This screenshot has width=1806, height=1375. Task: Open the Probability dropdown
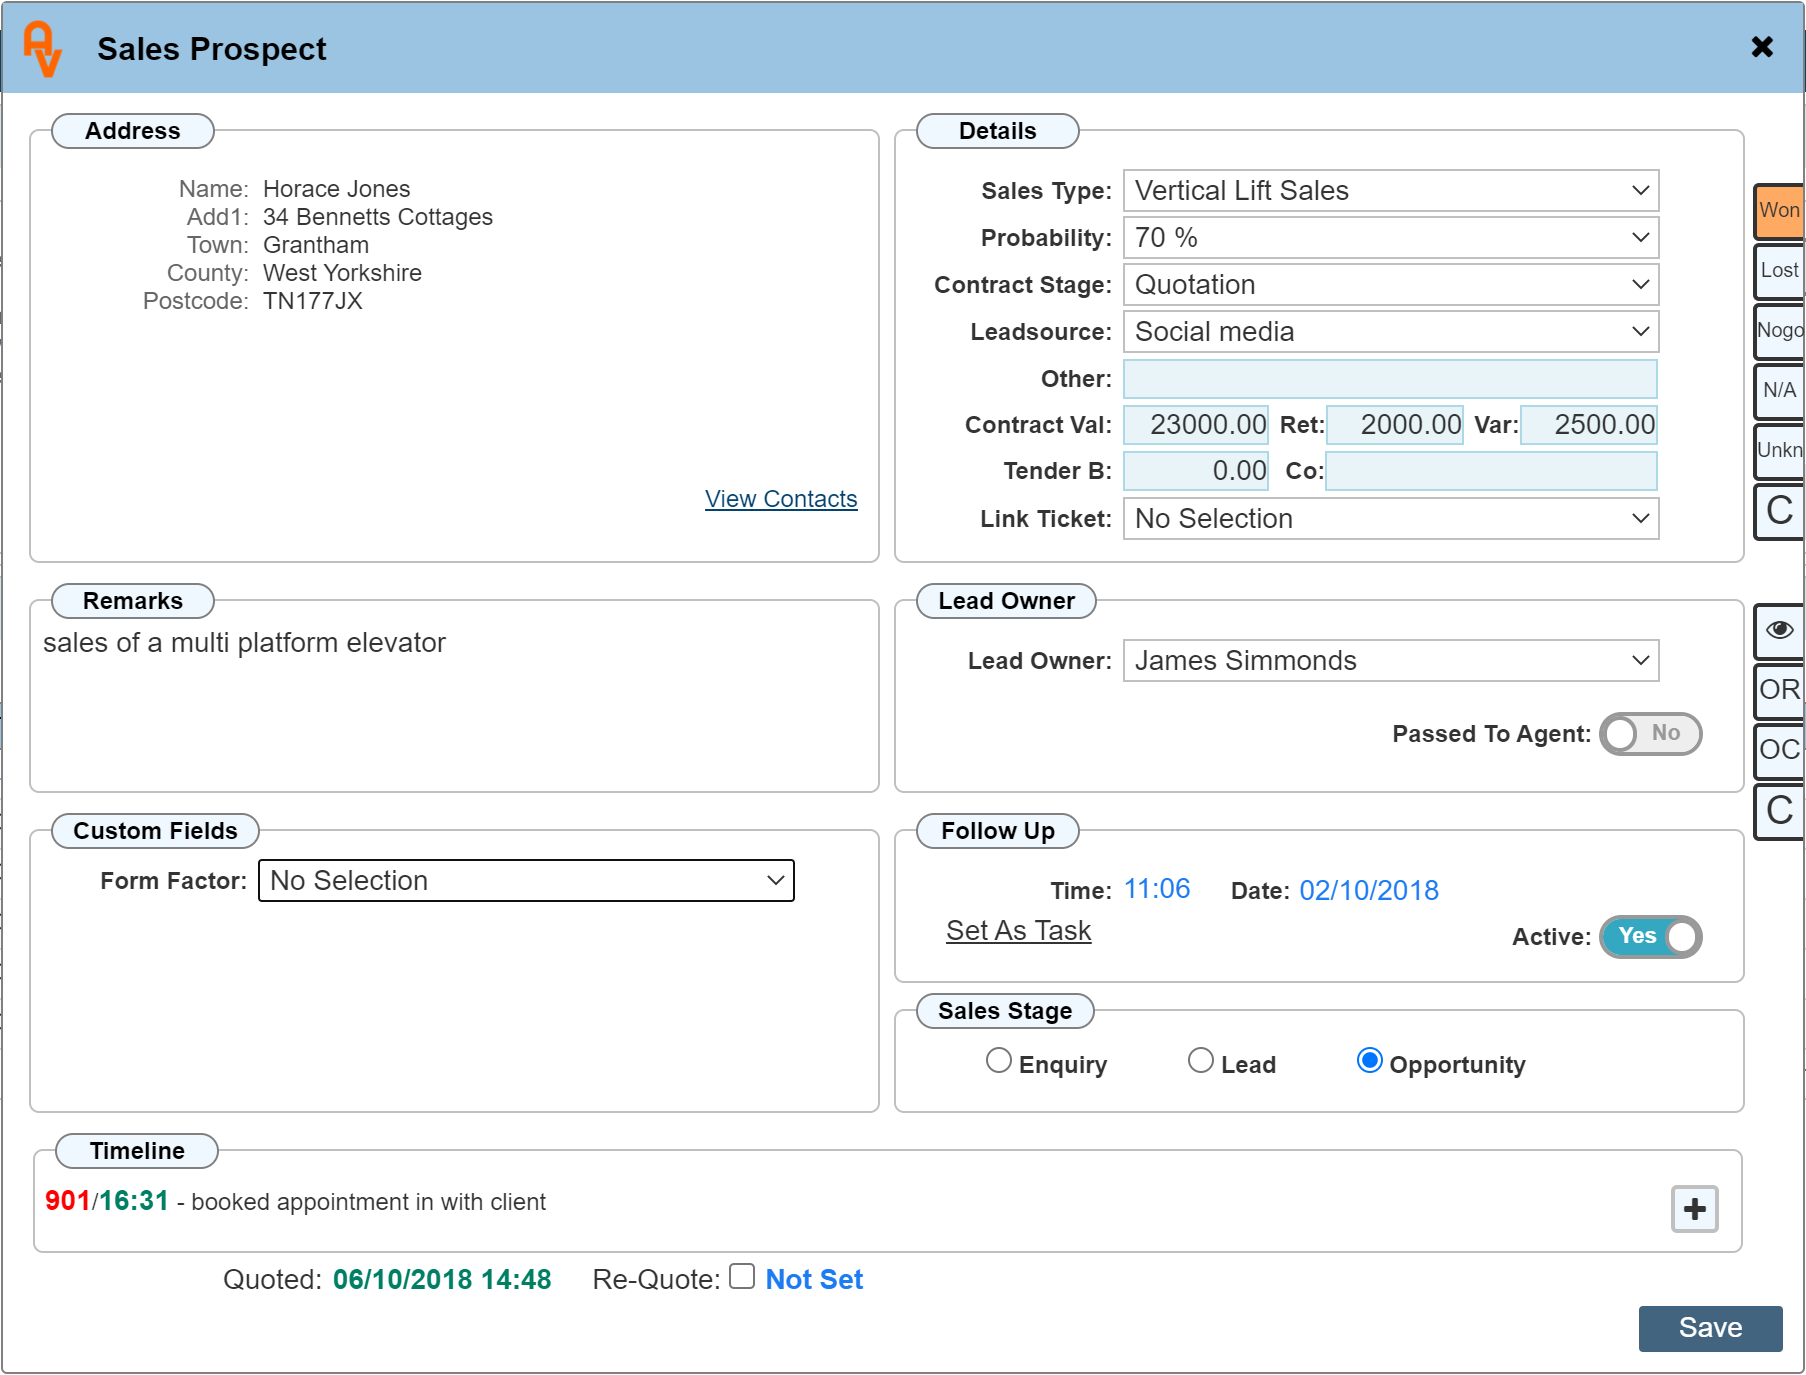(1391, 237)
